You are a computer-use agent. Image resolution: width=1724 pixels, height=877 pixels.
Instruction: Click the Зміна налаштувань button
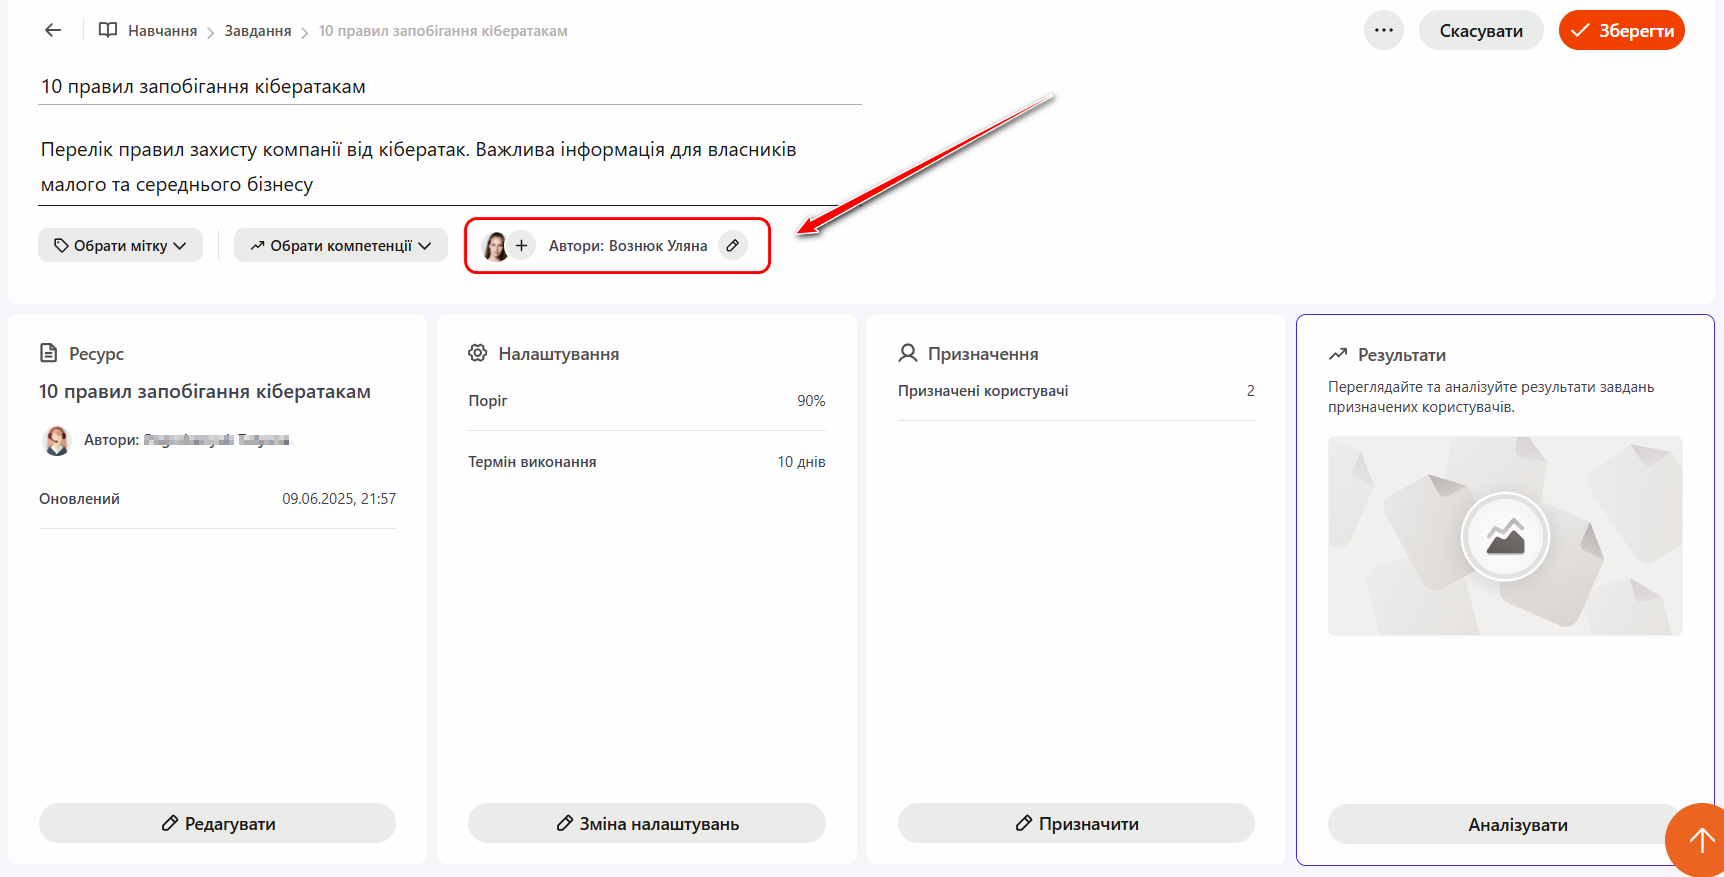click(x=646, y=824)
